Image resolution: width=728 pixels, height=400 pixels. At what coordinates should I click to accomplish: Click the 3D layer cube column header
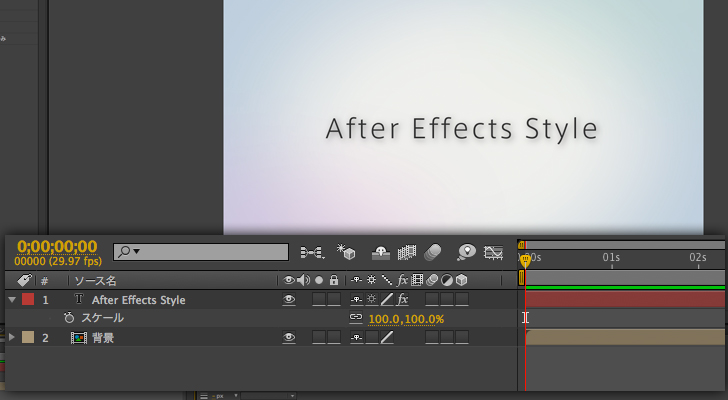(x=461, y=280)
